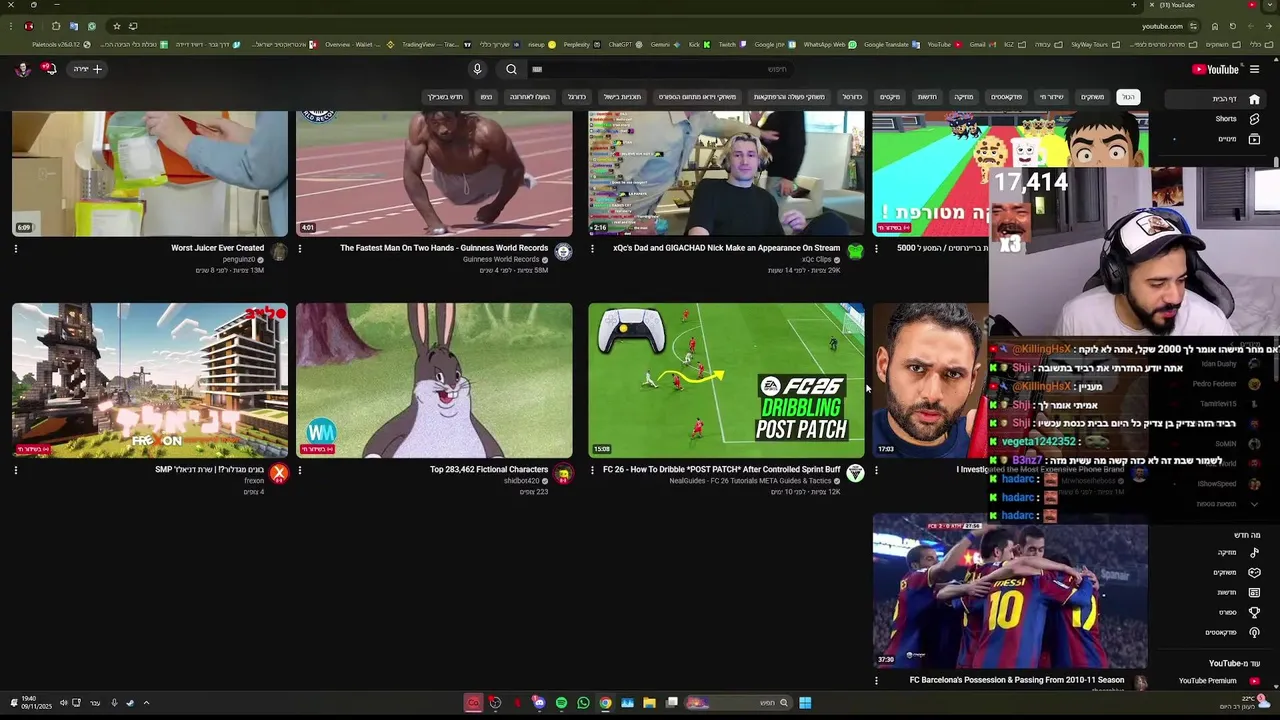Focus the YouTube search input field
The height and width of the screenshot is (720, 1280).
pyautogui.click(x=660, y=69)
